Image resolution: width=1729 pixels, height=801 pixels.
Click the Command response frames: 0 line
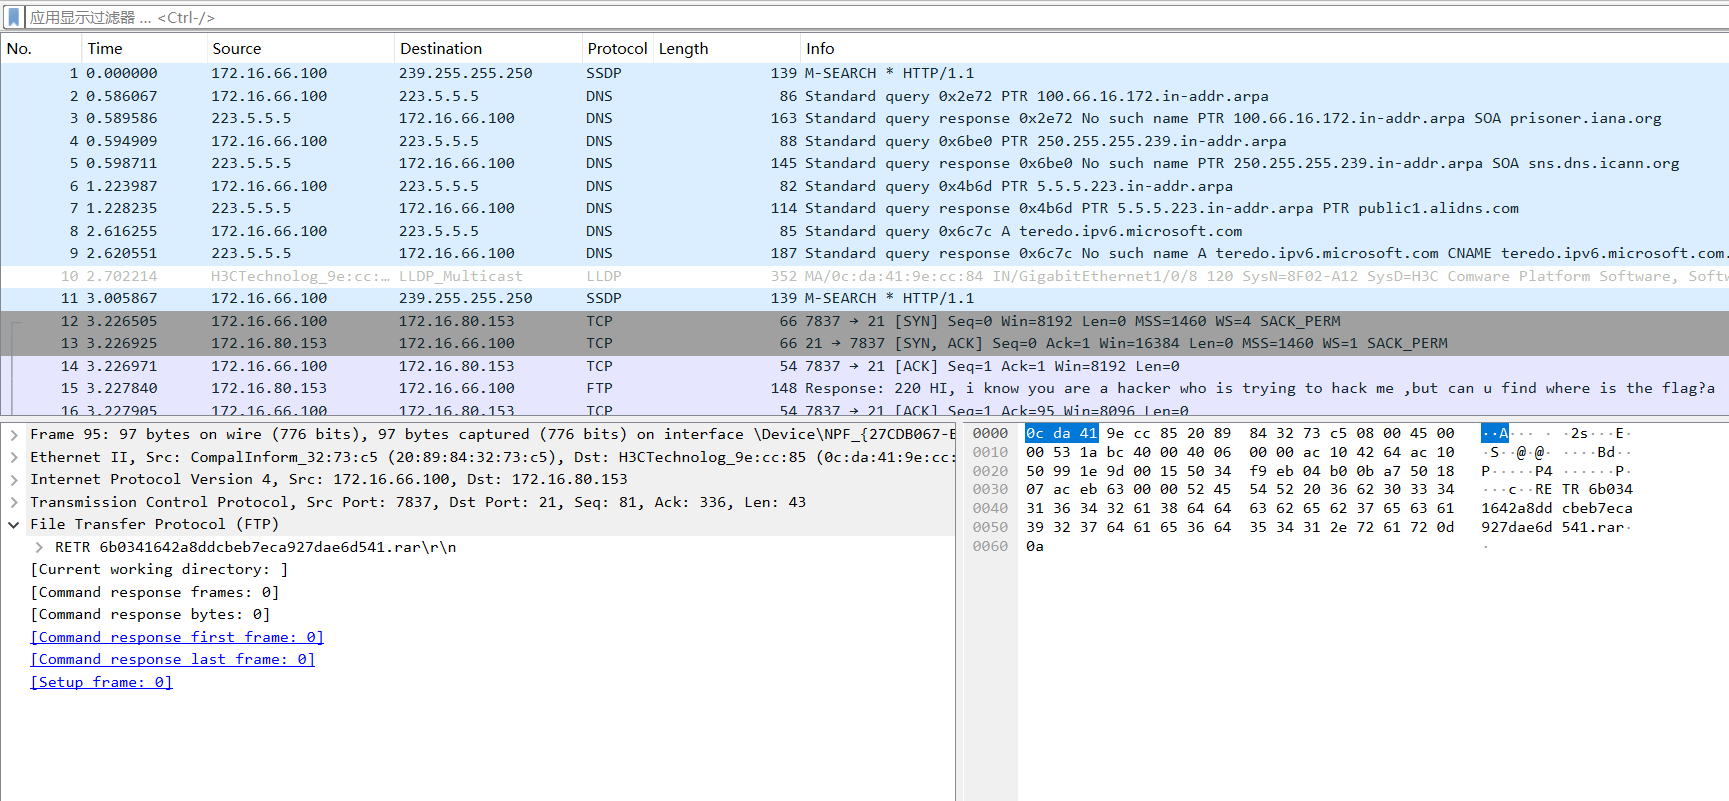155,592
